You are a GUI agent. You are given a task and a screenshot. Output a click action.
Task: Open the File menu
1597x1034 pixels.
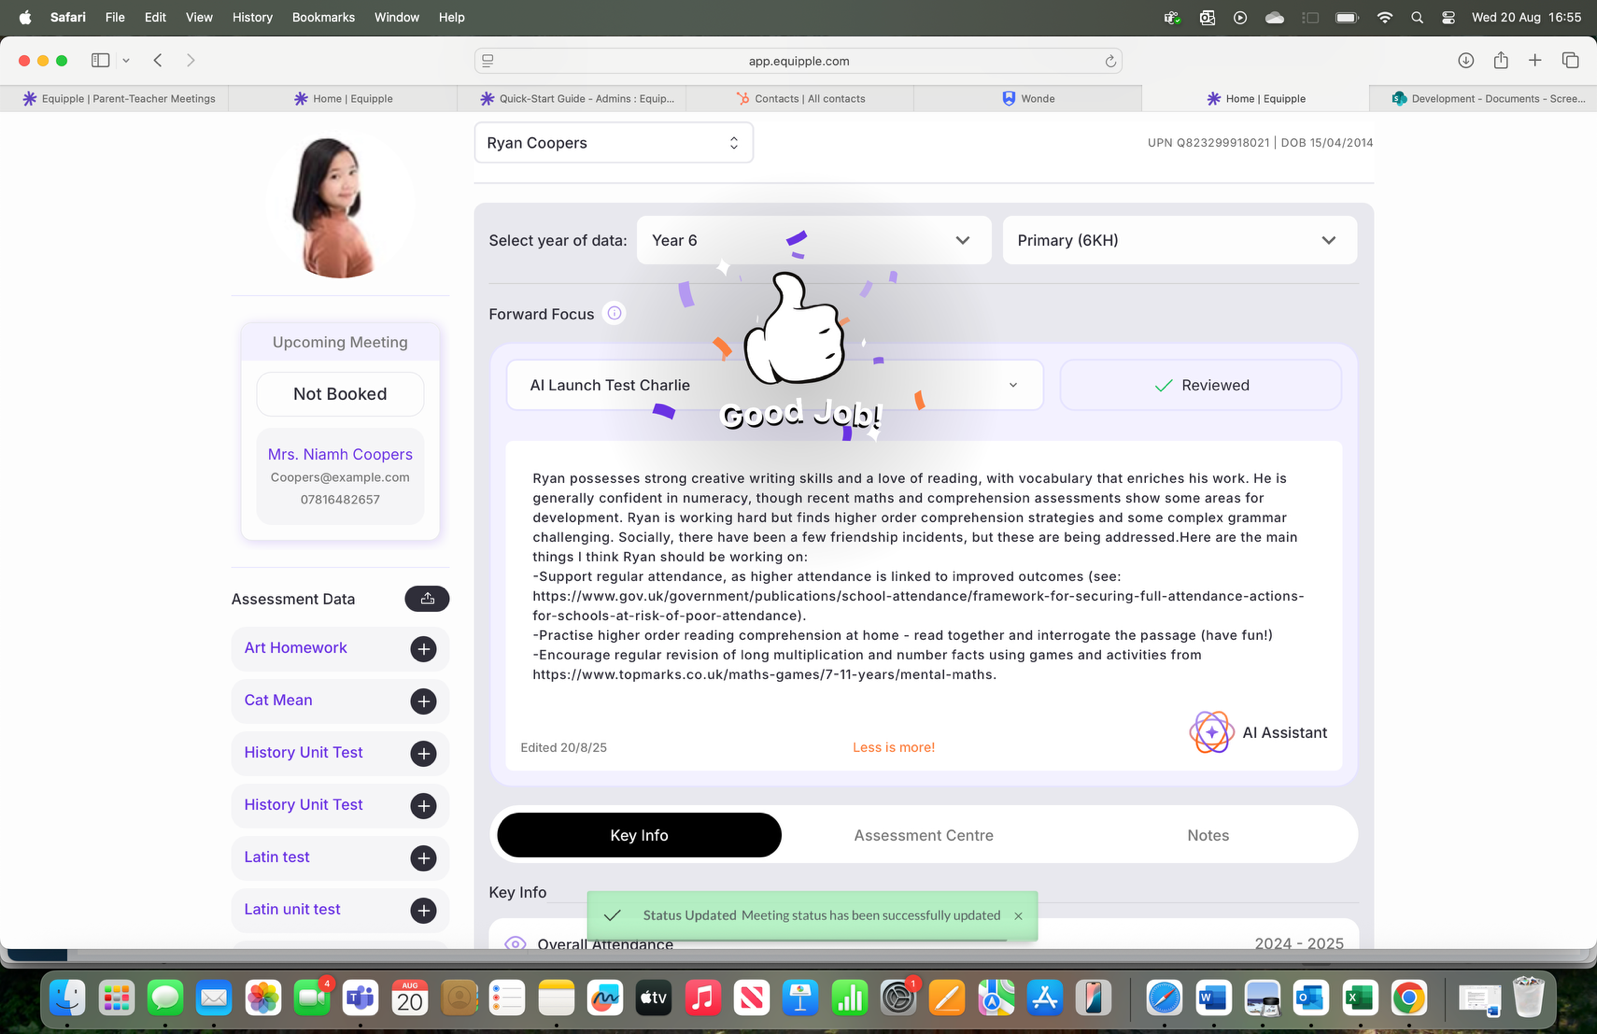(x=115, y=17)
